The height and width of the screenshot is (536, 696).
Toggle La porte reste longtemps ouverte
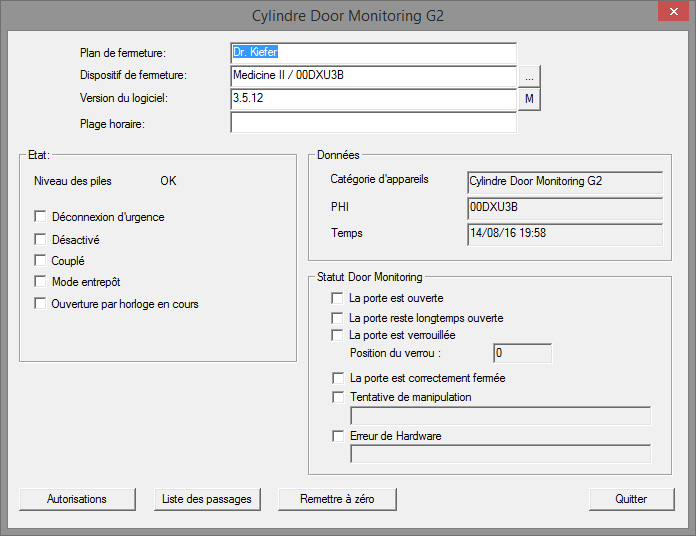coord(337,318)
